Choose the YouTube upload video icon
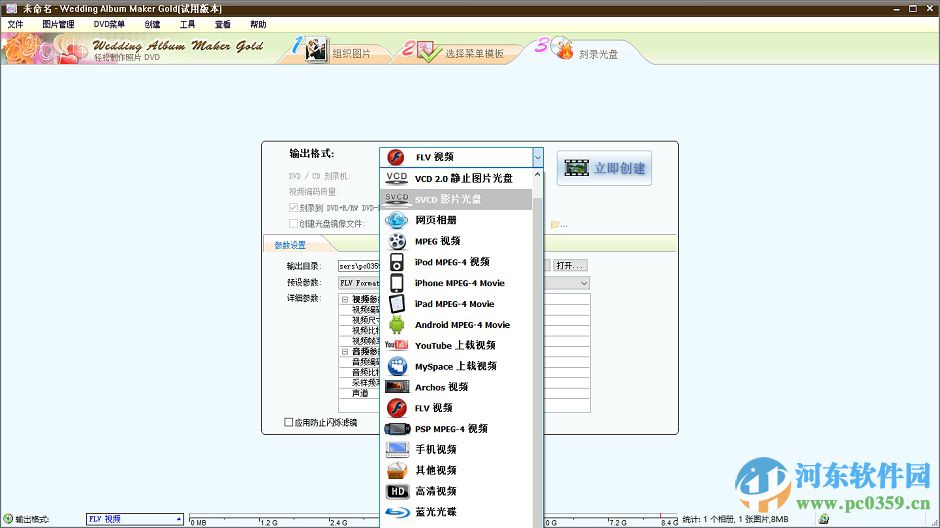 click(x=396, y=345)
